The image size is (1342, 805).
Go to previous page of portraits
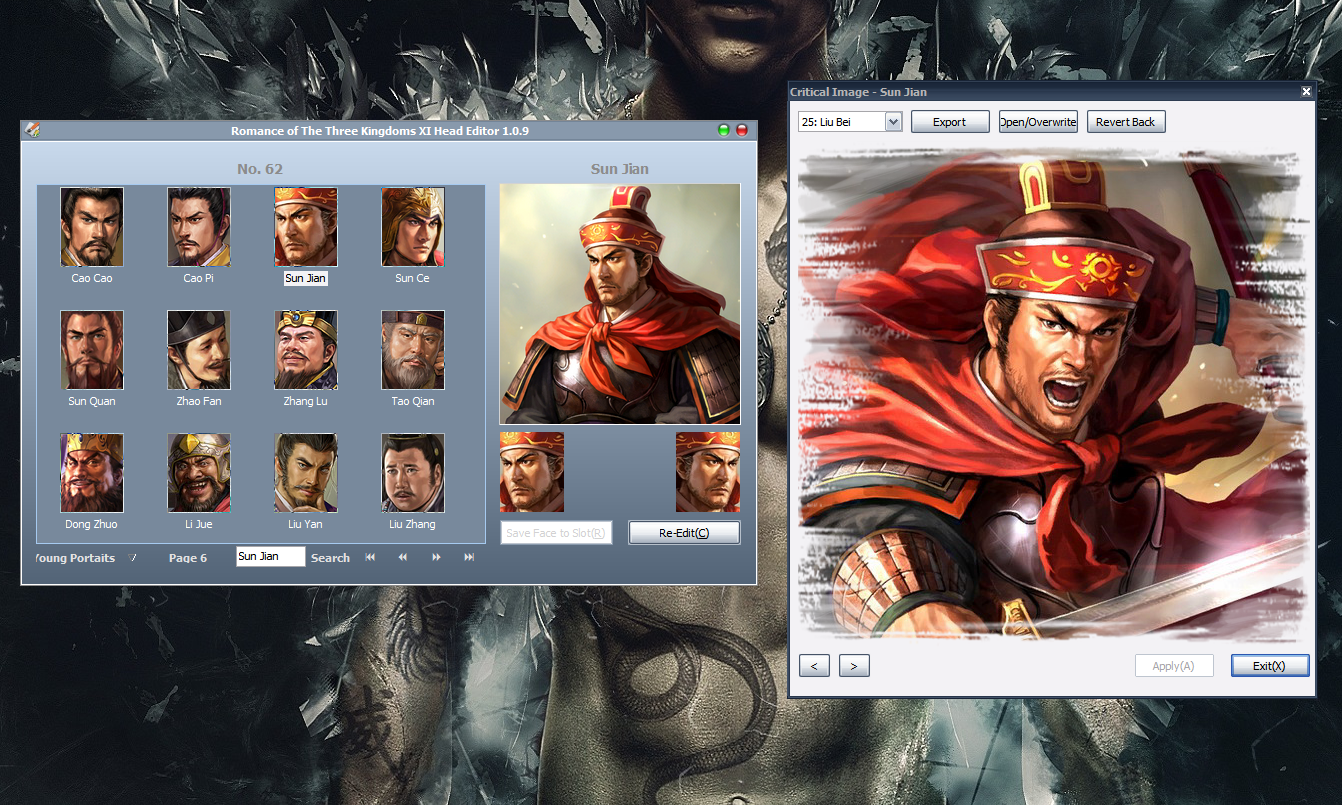point(403,557)
